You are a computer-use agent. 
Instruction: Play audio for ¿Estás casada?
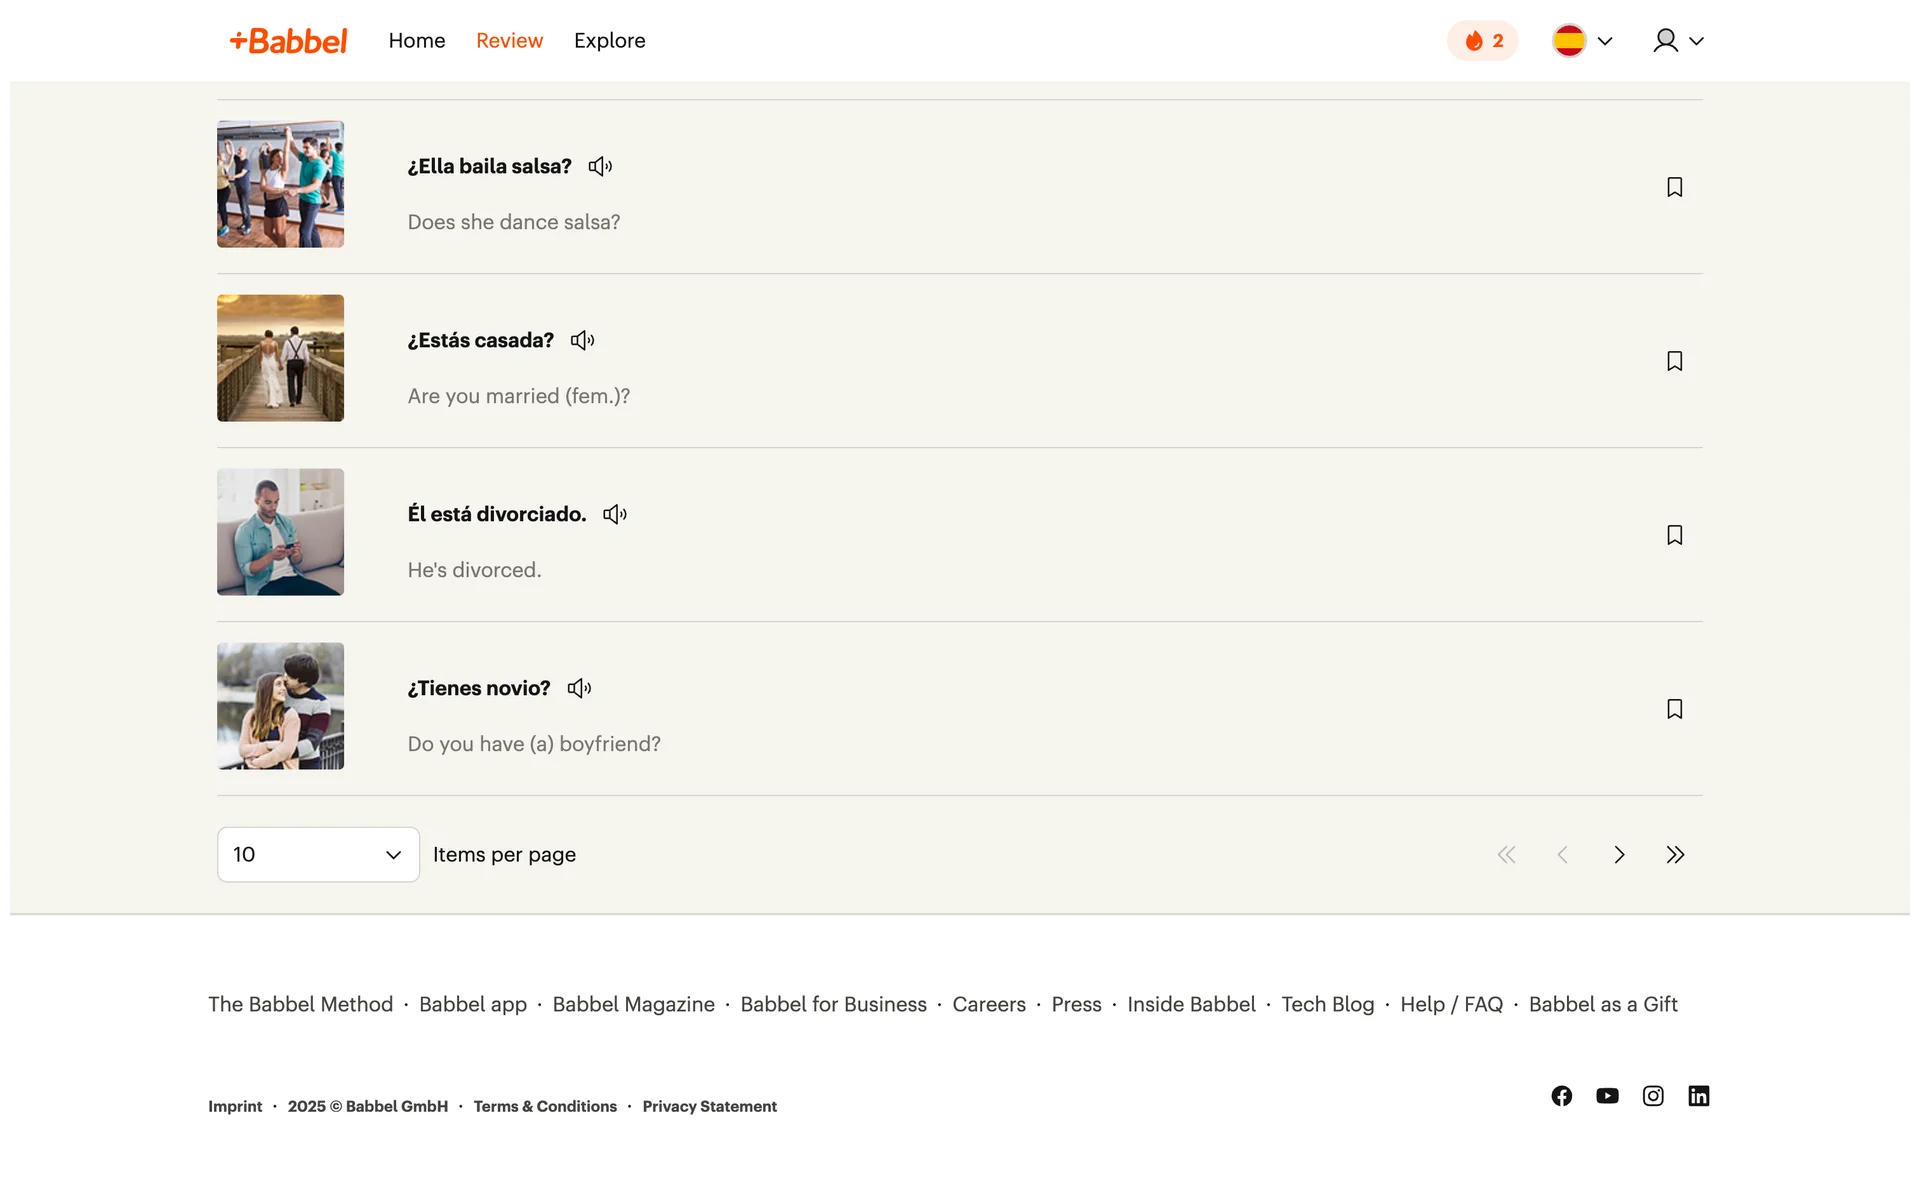pyautogui.click(x=582, y=341)
